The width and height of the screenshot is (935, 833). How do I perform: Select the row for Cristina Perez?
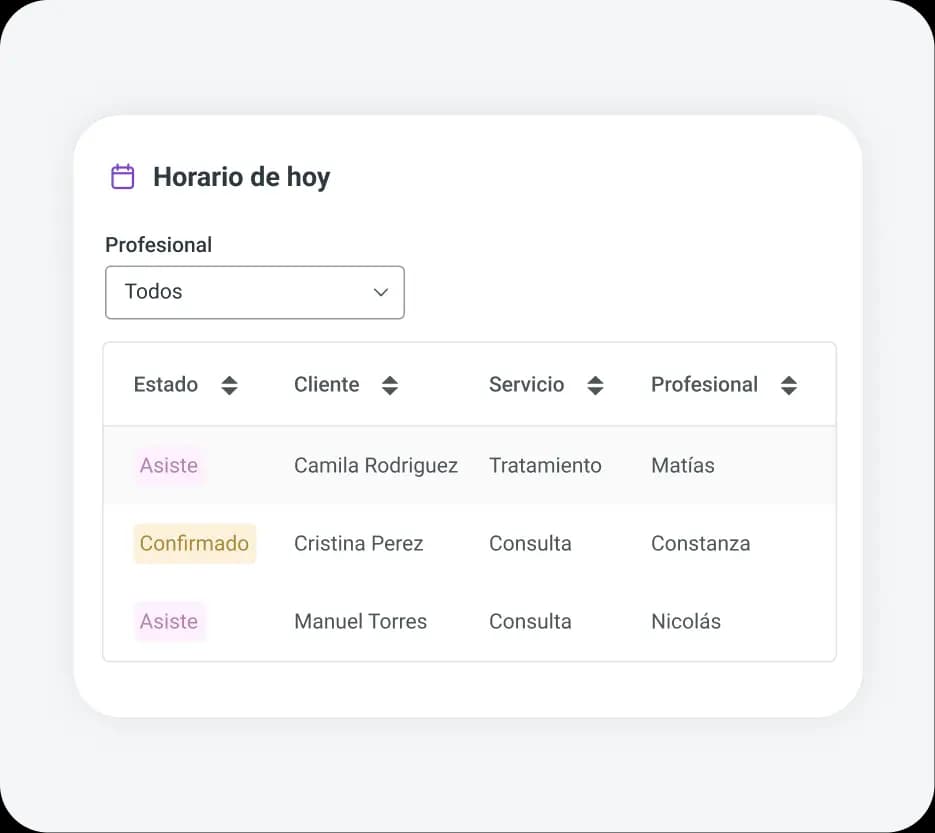469,543
